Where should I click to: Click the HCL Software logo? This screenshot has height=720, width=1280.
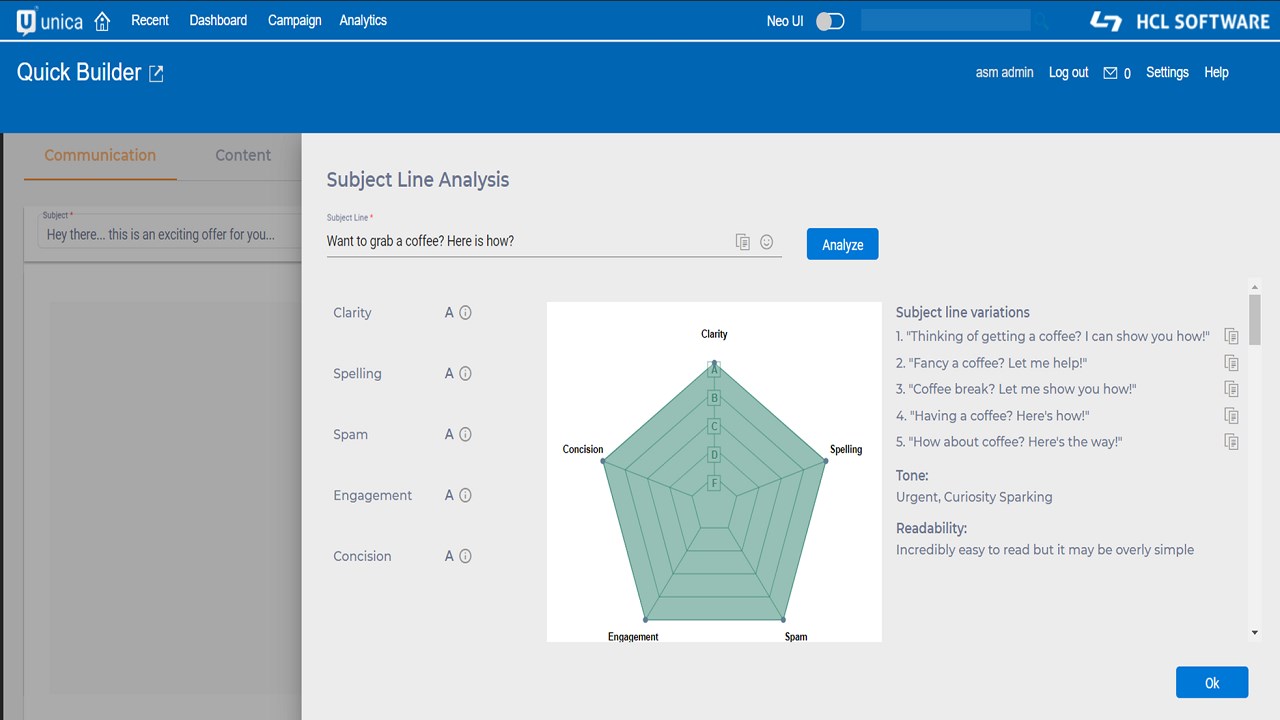[1179, 21]
